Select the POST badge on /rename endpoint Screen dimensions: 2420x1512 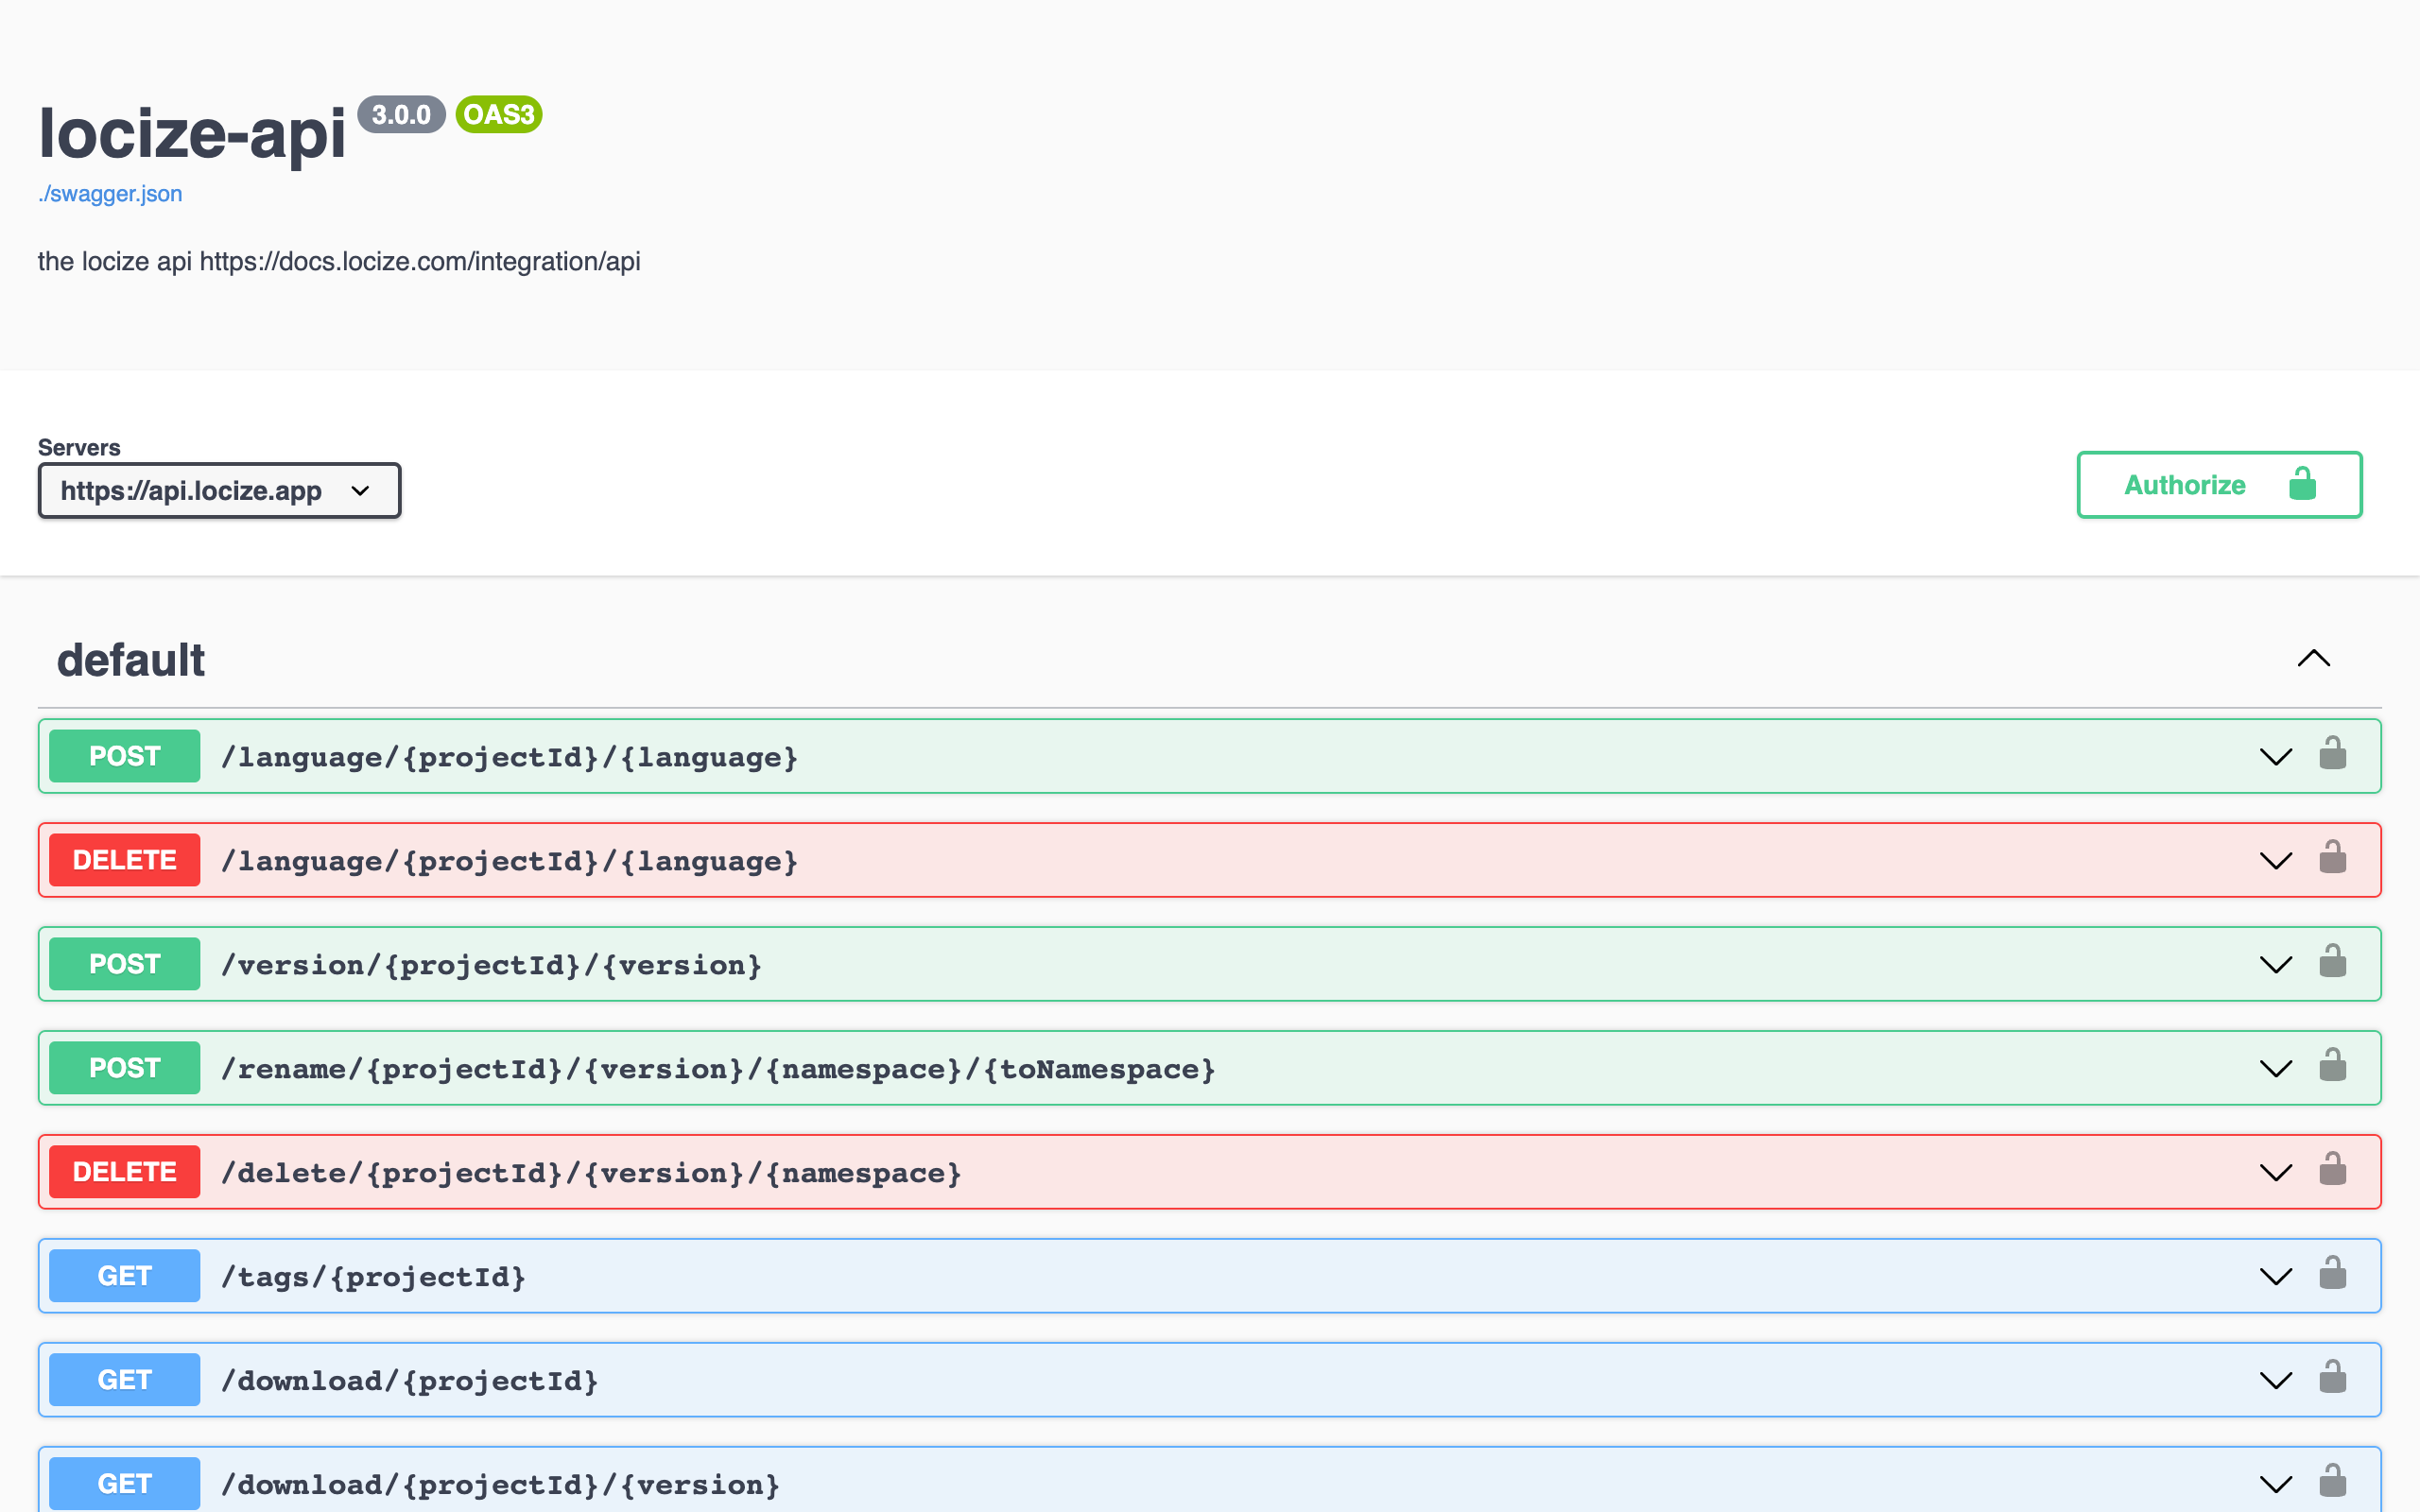click(124, 1067)
